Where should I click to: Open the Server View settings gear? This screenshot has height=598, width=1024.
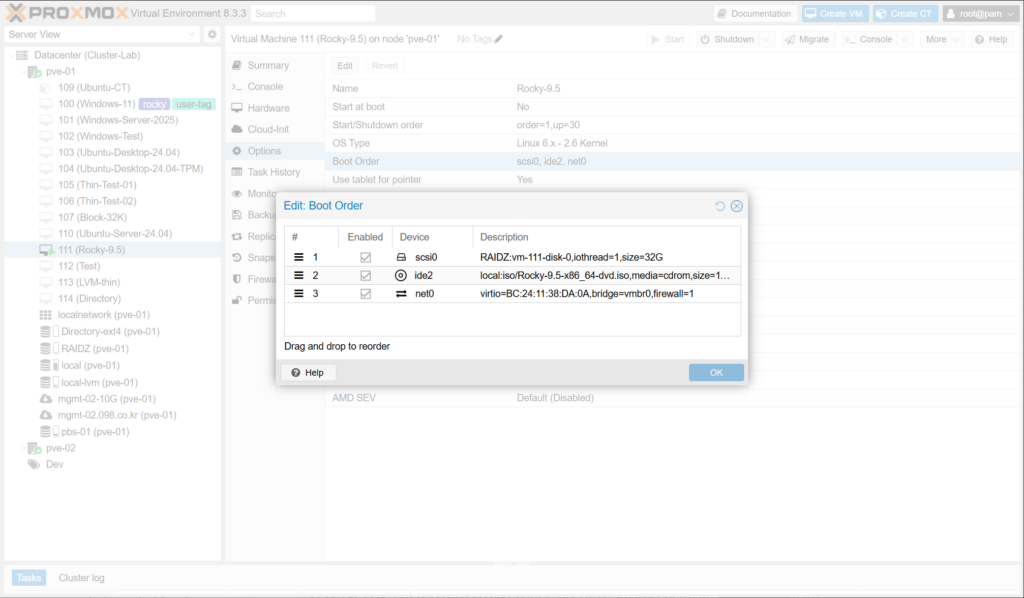(212, 34)
